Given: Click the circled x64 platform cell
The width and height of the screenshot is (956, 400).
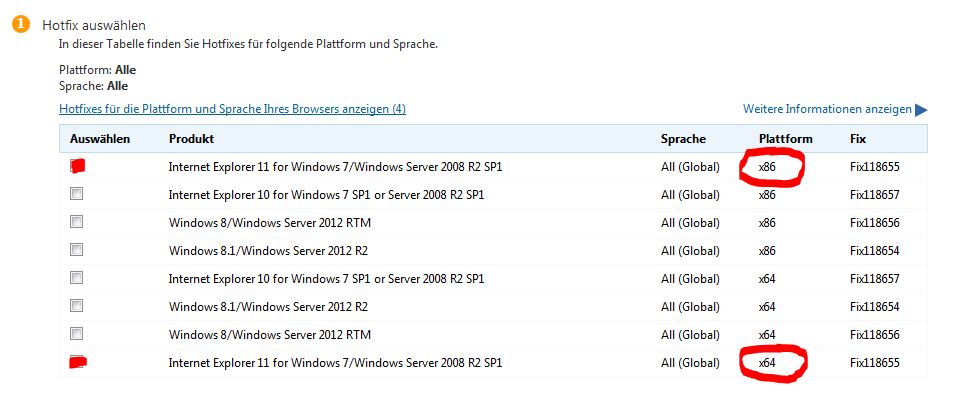Looking at the screenshot, I should (768, 362).
